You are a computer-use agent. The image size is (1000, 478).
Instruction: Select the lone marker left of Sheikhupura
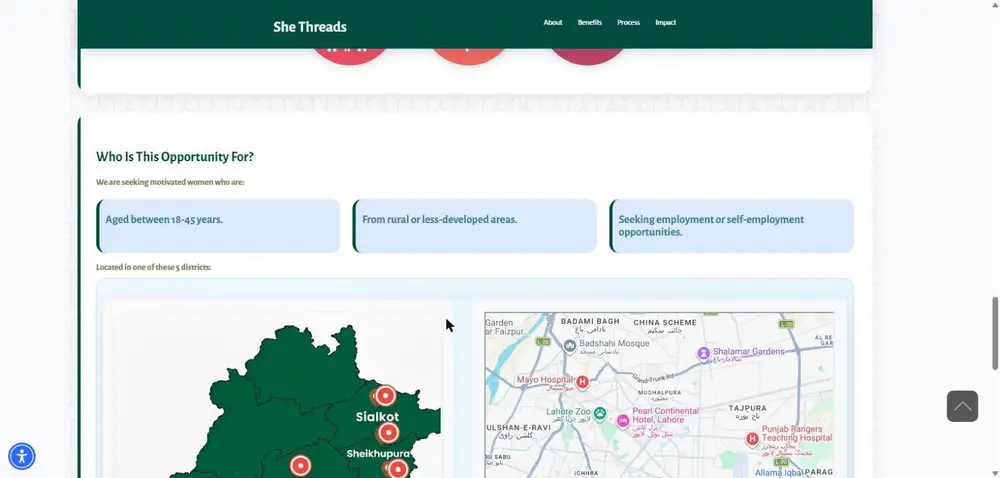[300, 466]
